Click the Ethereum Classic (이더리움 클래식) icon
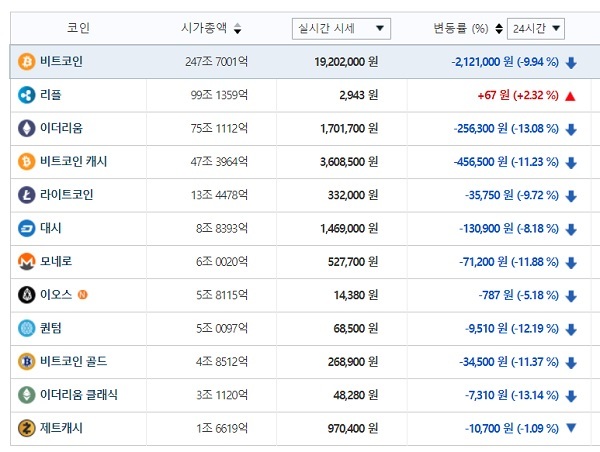This screenshot has width=600, height=452. coord(26,395)
